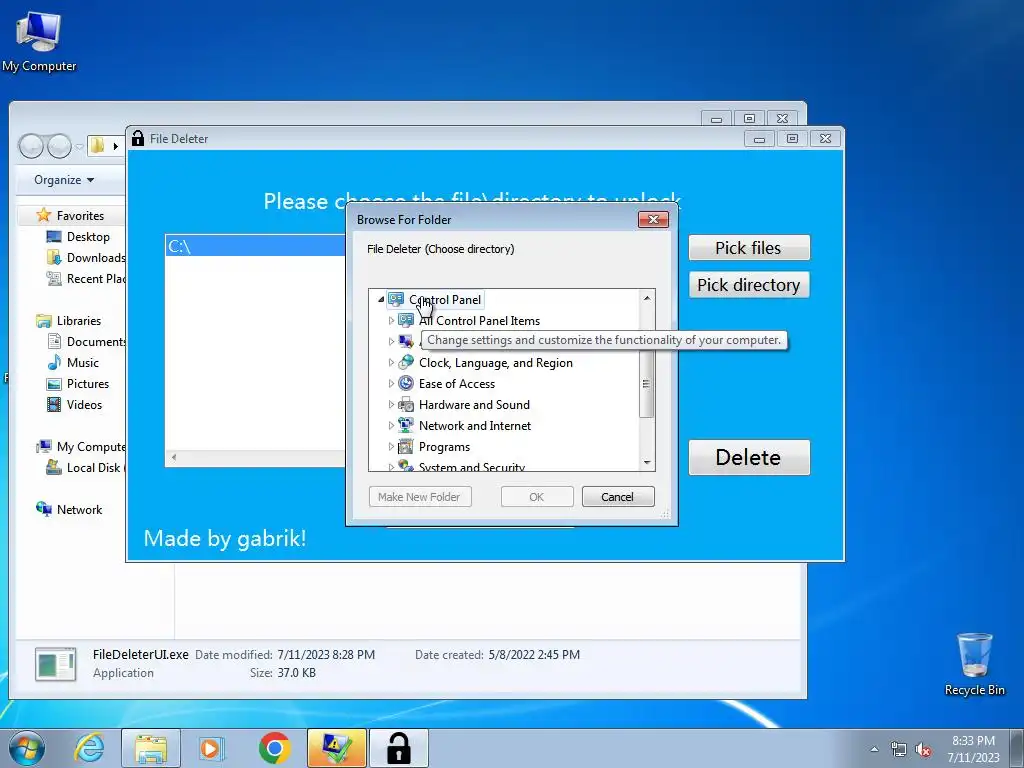Click folder tree scrollbar down arrow
Screen dimensions: 1024x768
pos(647,462)
